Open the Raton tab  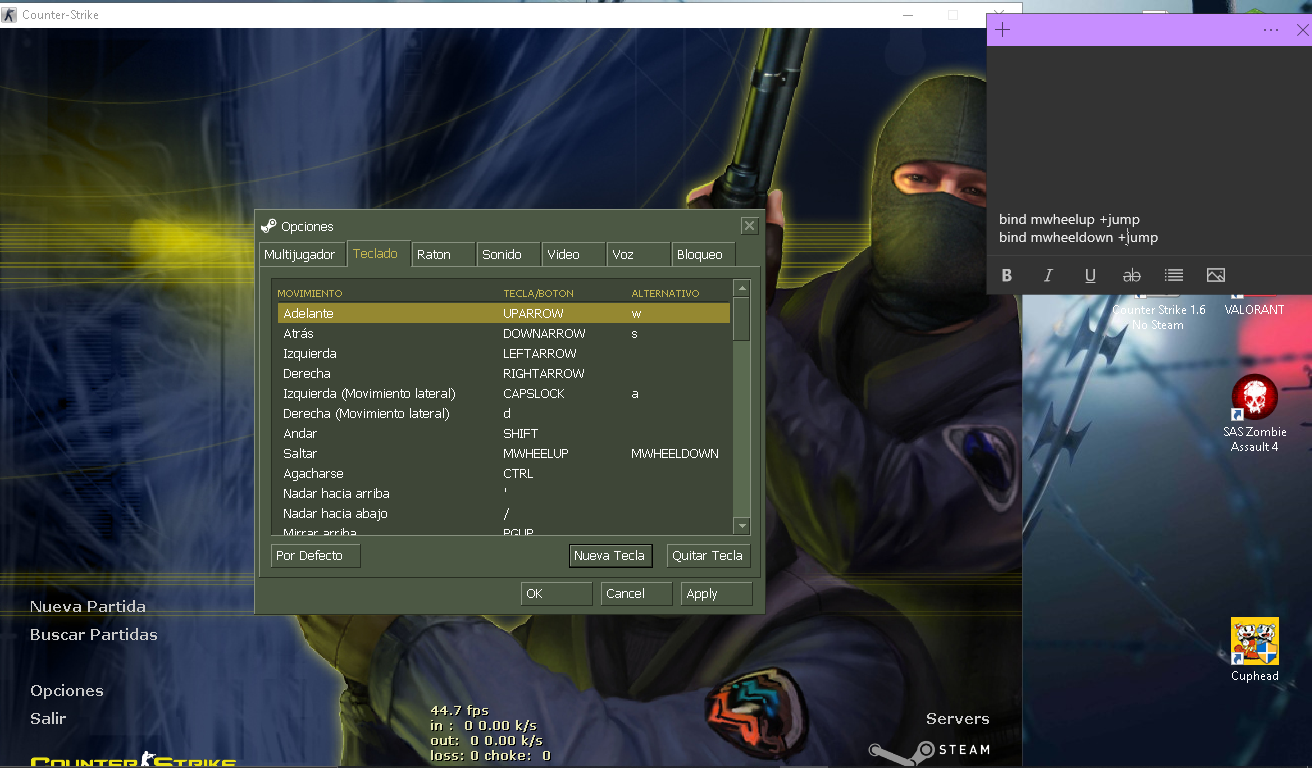[443, 255]
